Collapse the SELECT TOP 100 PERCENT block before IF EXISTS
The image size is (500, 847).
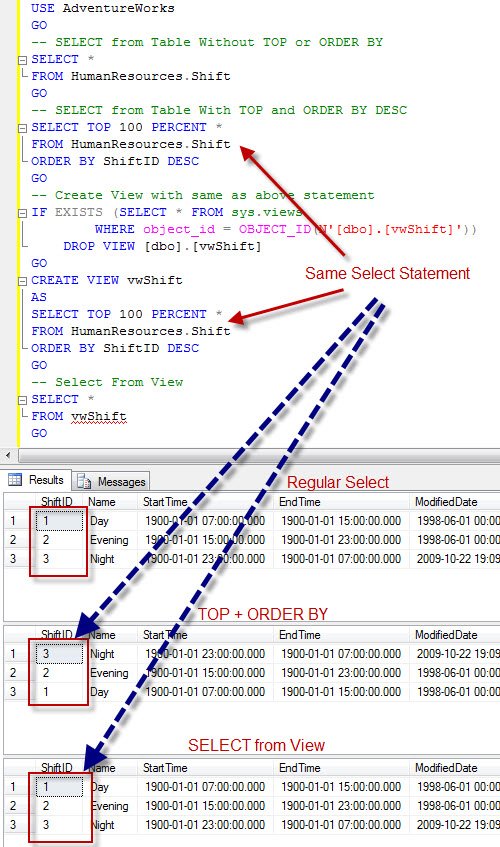[23, 128]
